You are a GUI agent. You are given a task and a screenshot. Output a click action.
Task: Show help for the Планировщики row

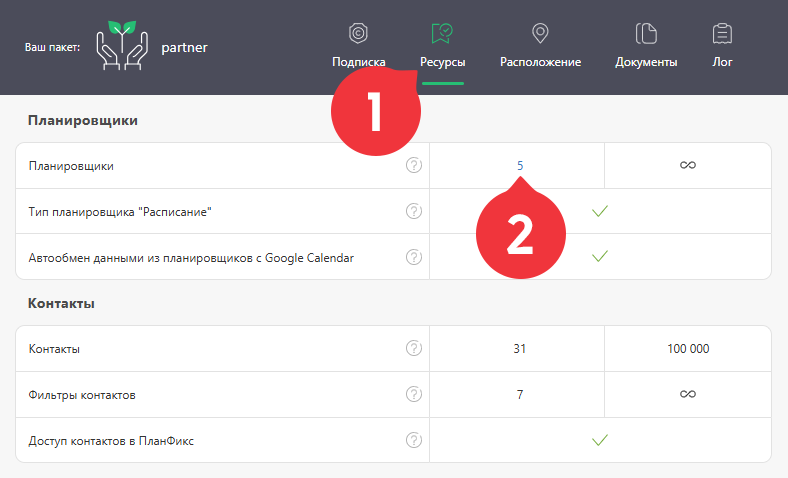pyautogui.click(x=414, y=165)
